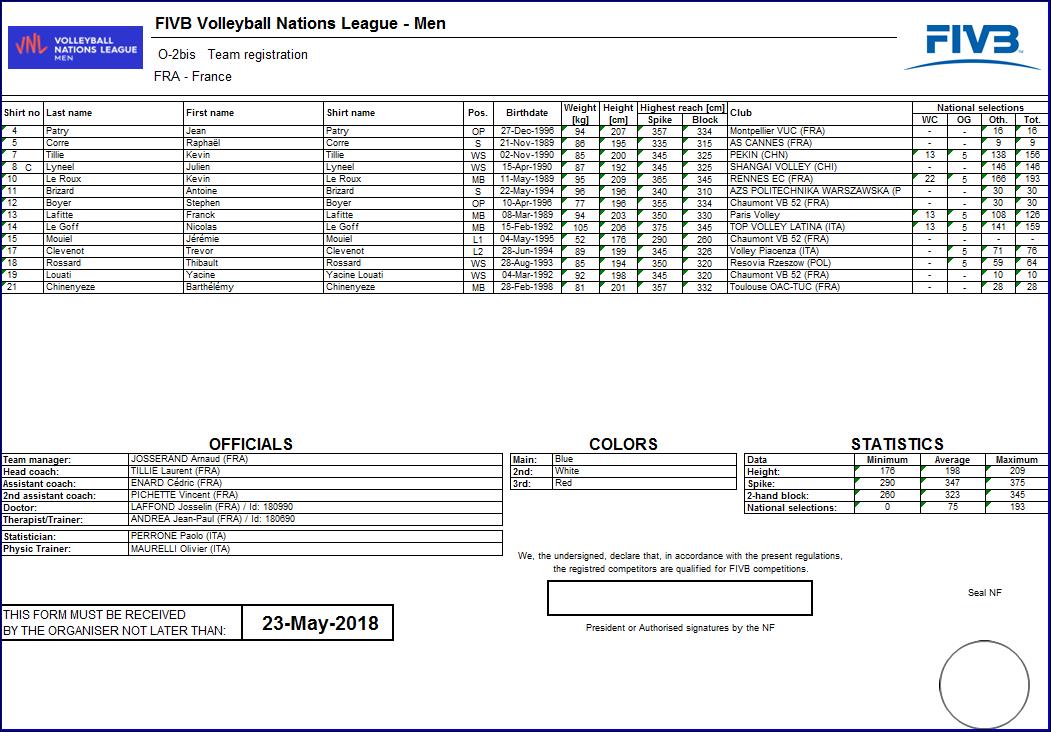
Task: Select the "Last name" column header
Action: click(69, 113)
